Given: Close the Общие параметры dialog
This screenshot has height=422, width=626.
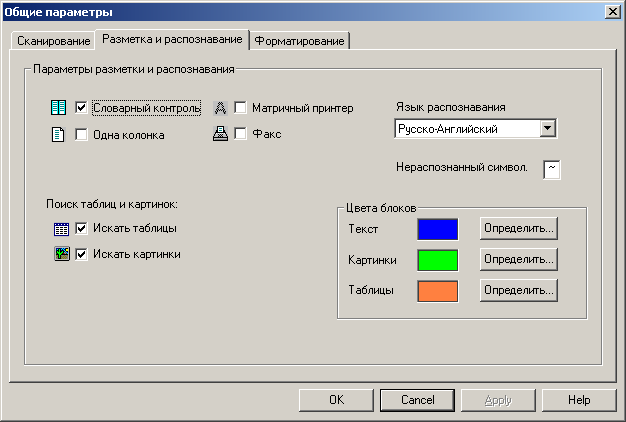Looking at the screenshot, I should point(612,12).
